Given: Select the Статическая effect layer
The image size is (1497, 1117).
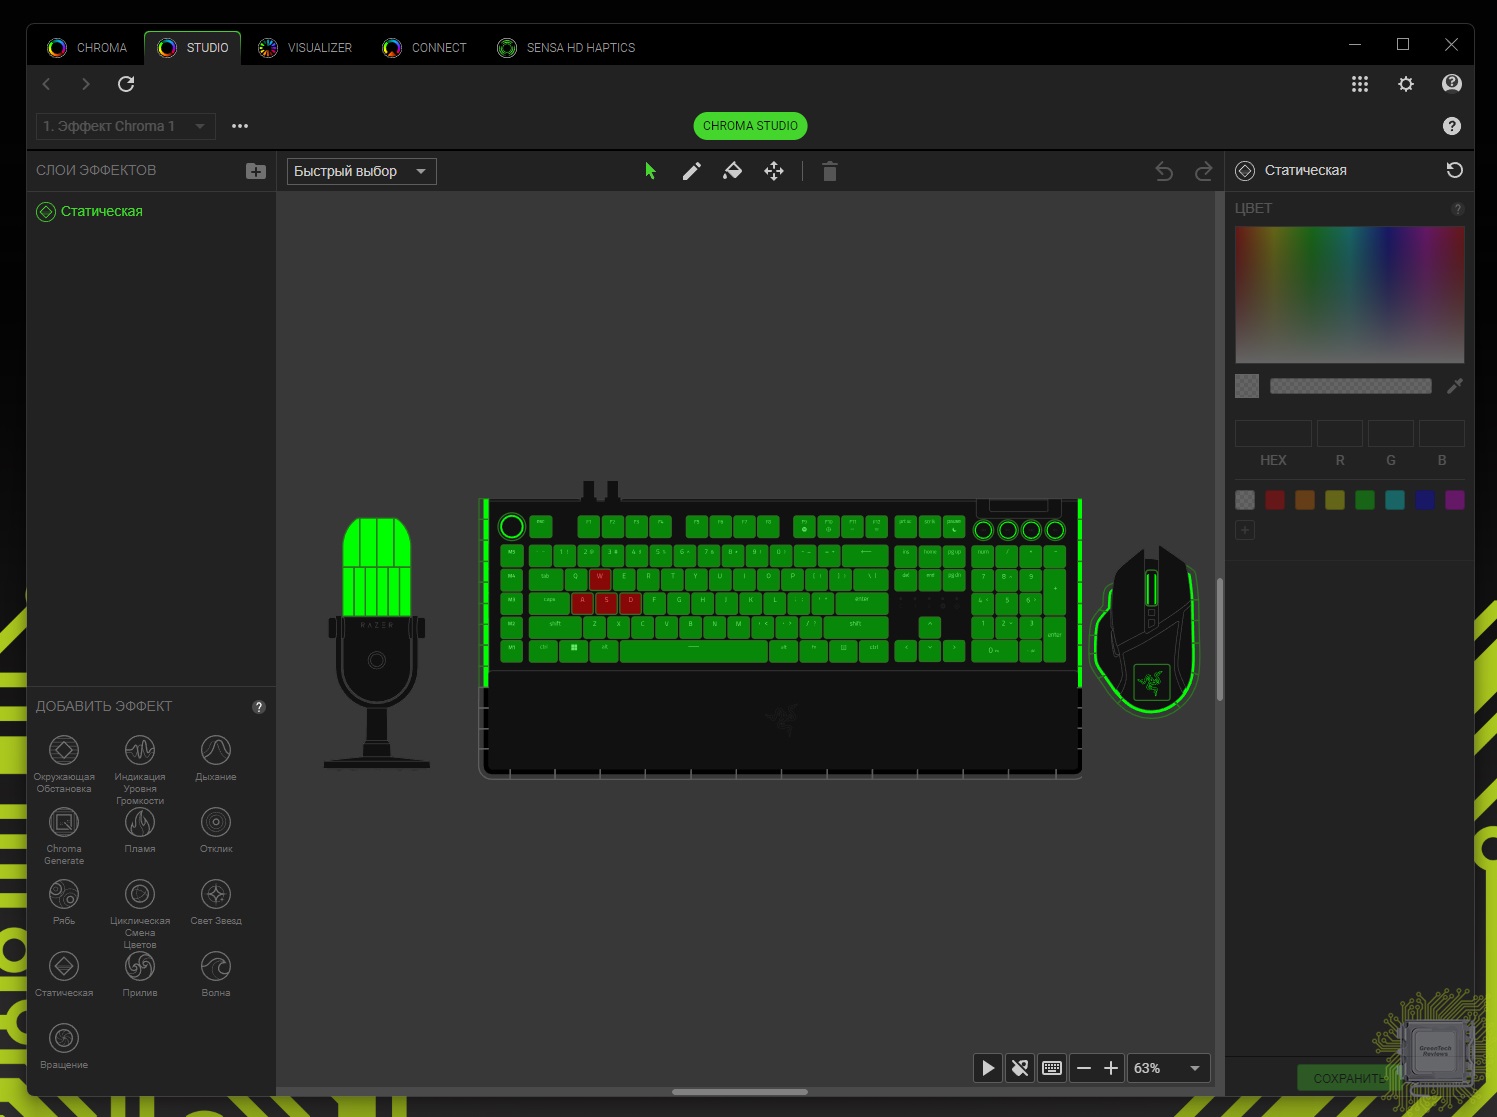Looking at the screenshot, I should point(101,211).
